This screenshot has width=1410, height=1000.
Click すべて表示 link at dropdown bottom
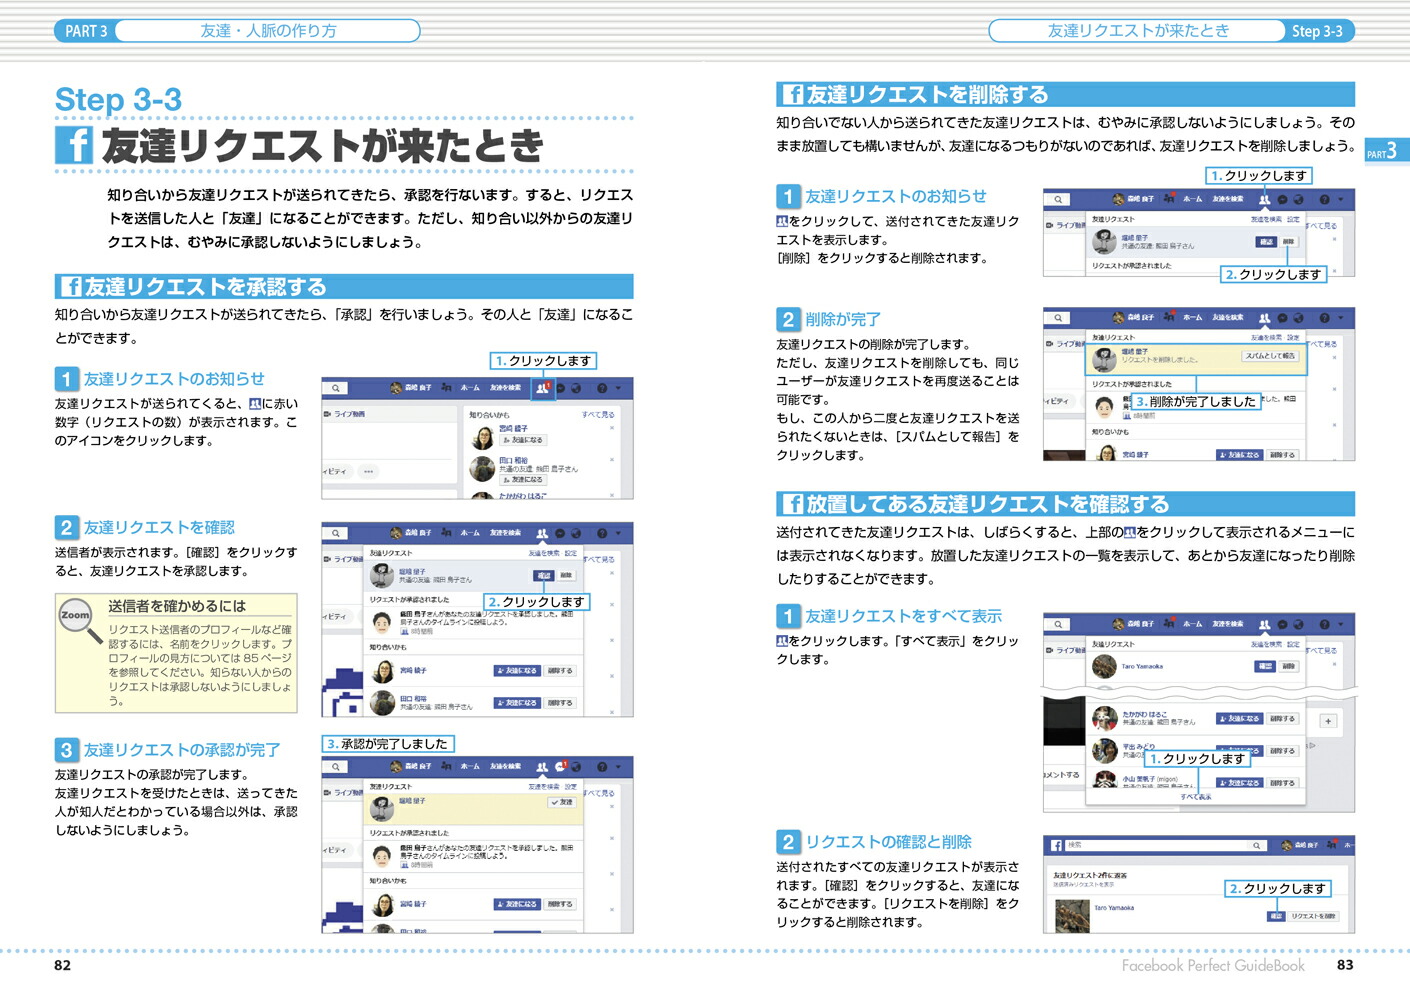pos(1195,797)
